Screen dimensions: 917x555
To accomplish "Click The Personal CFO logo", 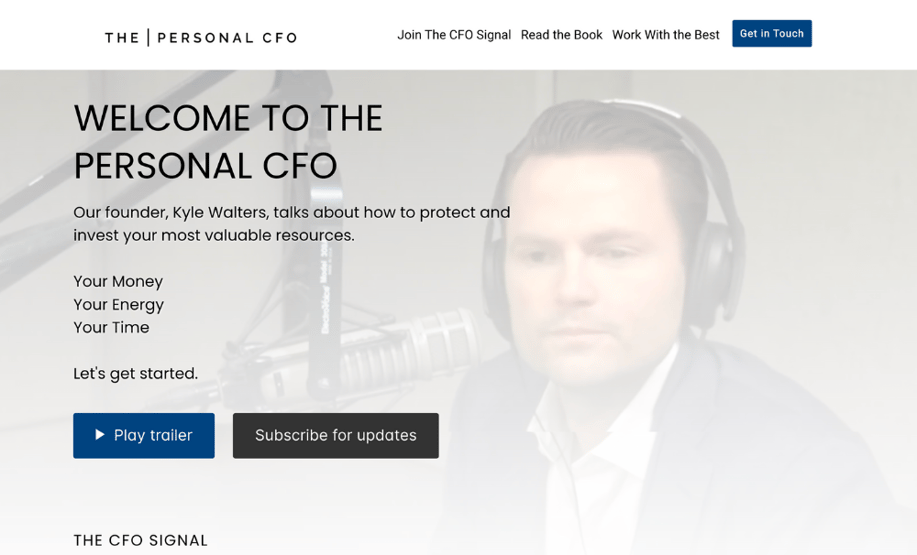I will point(200,38).
